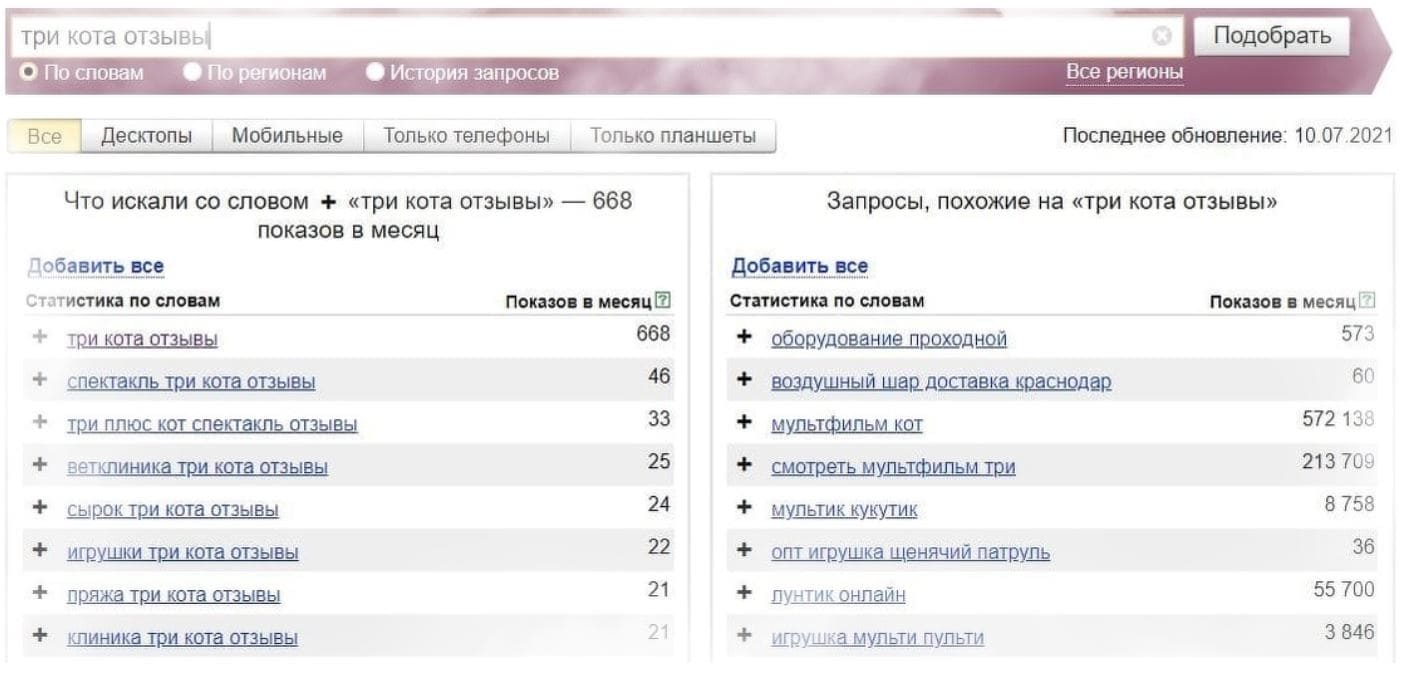
Task: Open the 'три кота отзывы' query link
Action: click(x=142, y=339)
